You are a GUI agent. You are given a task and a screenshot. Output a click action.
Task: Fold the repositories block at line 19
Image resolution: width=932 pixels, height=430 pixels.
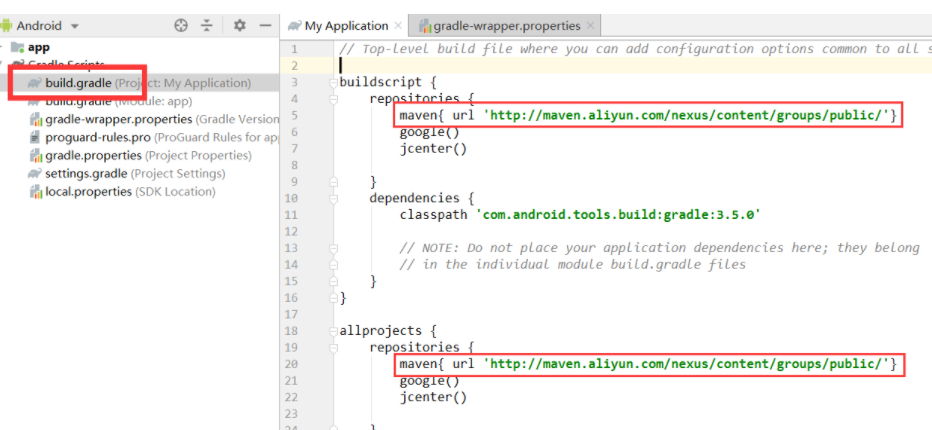333,347
